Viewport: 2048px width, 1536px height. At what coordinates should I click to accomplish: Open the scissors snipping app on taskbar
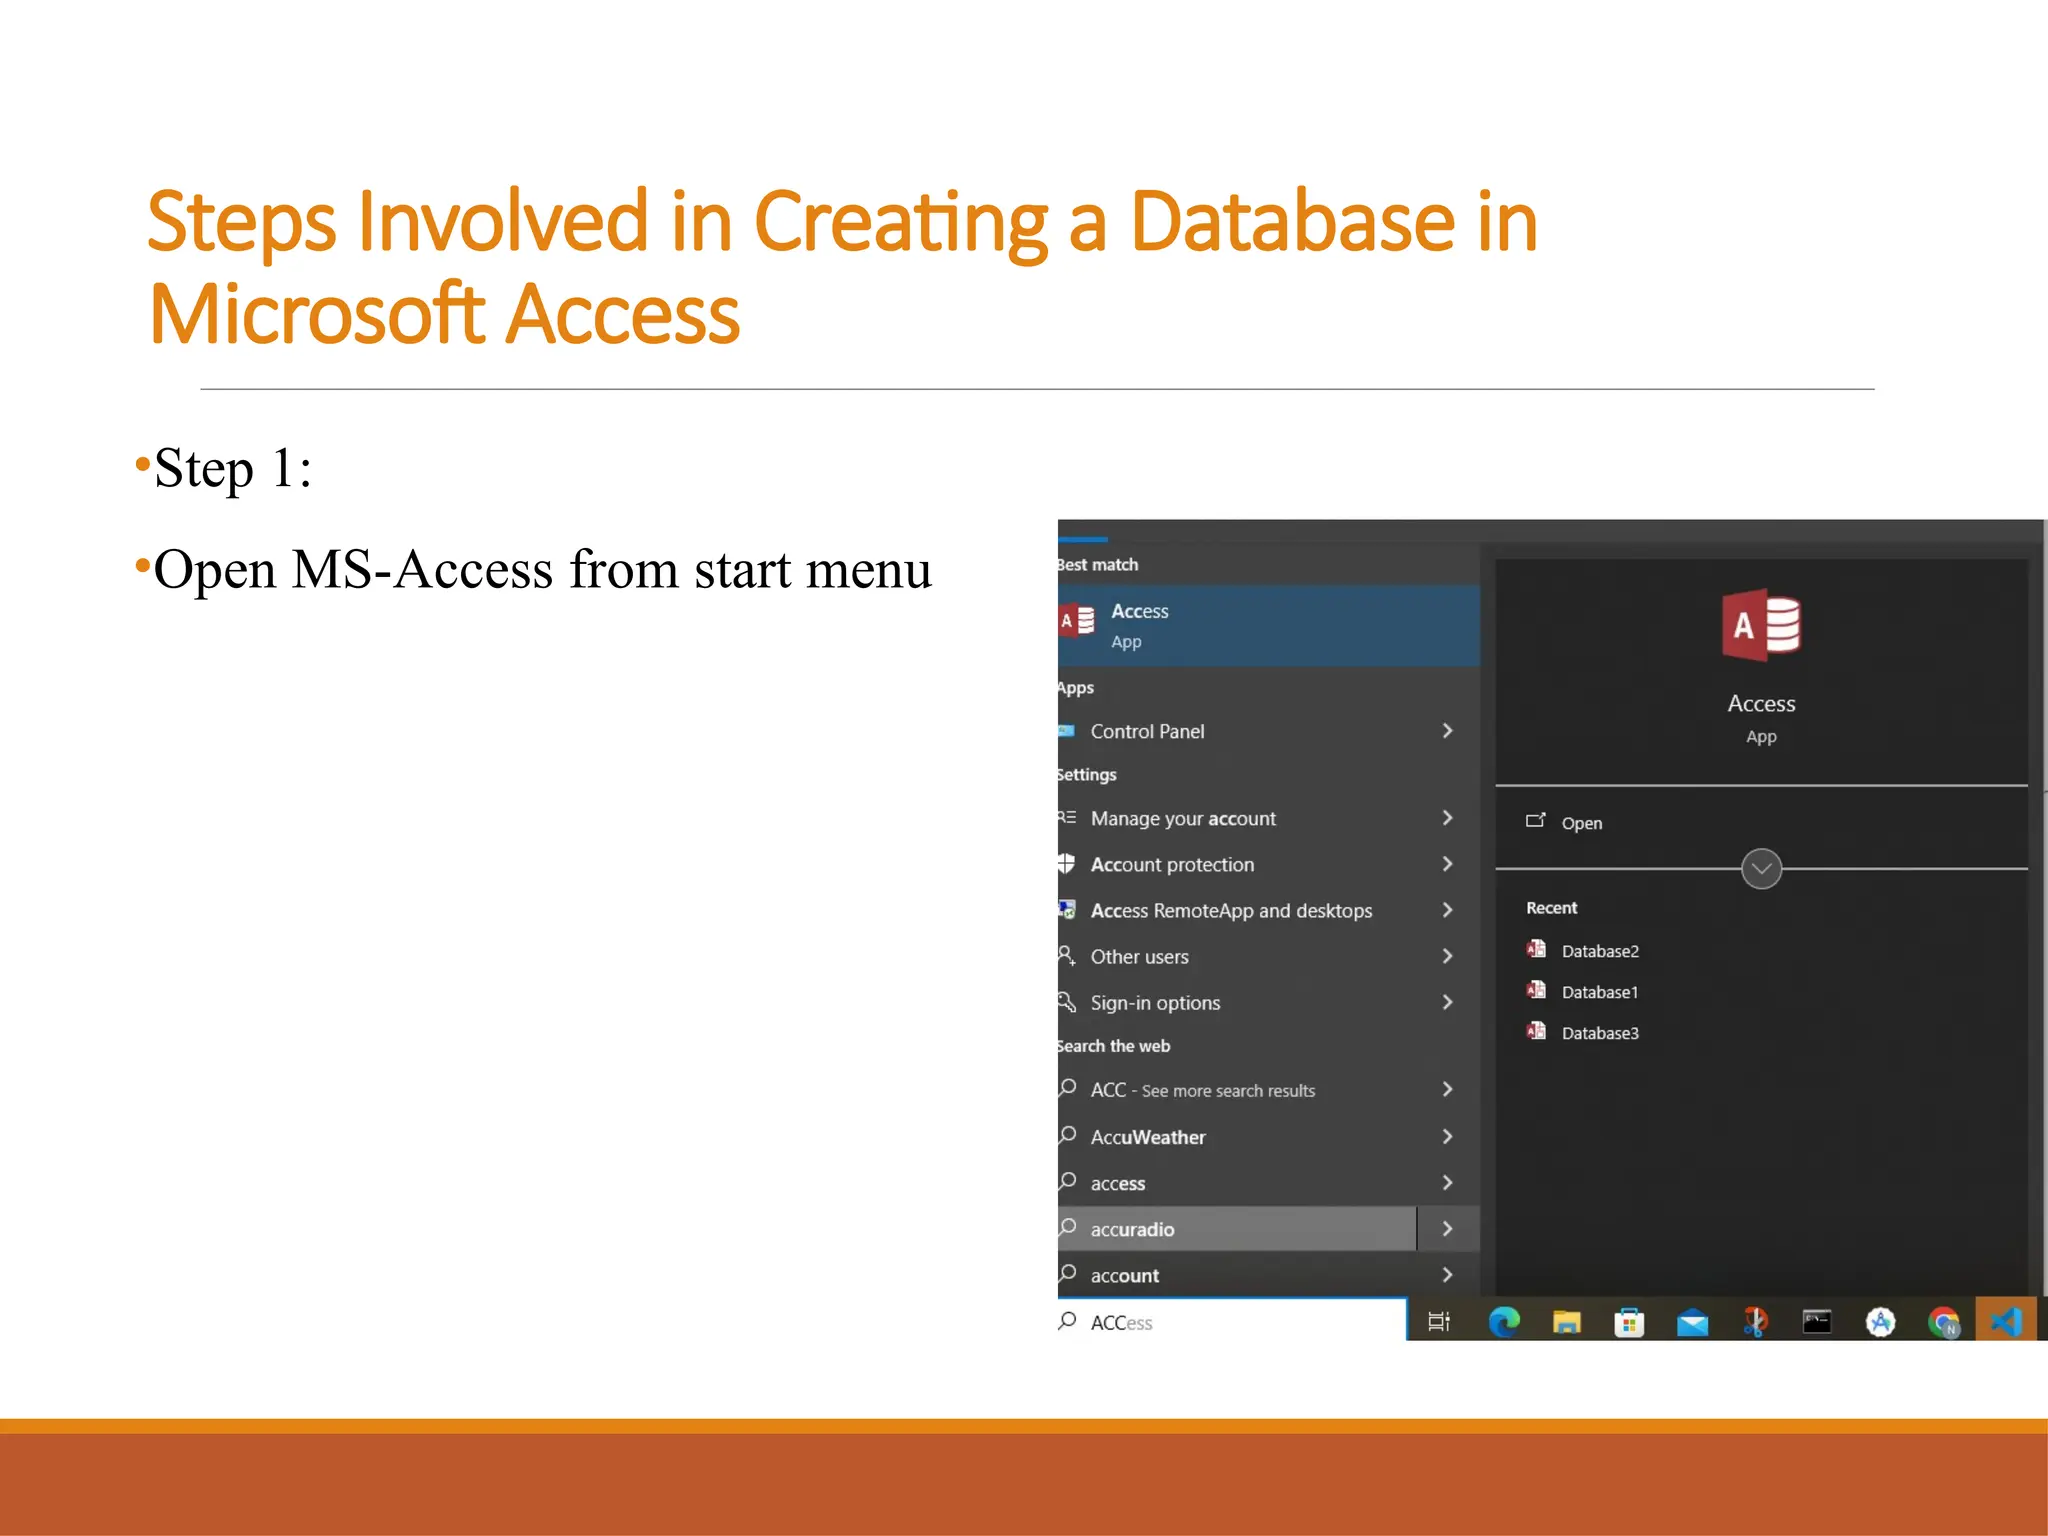pyautogui.click(x=1755, y=1322)
